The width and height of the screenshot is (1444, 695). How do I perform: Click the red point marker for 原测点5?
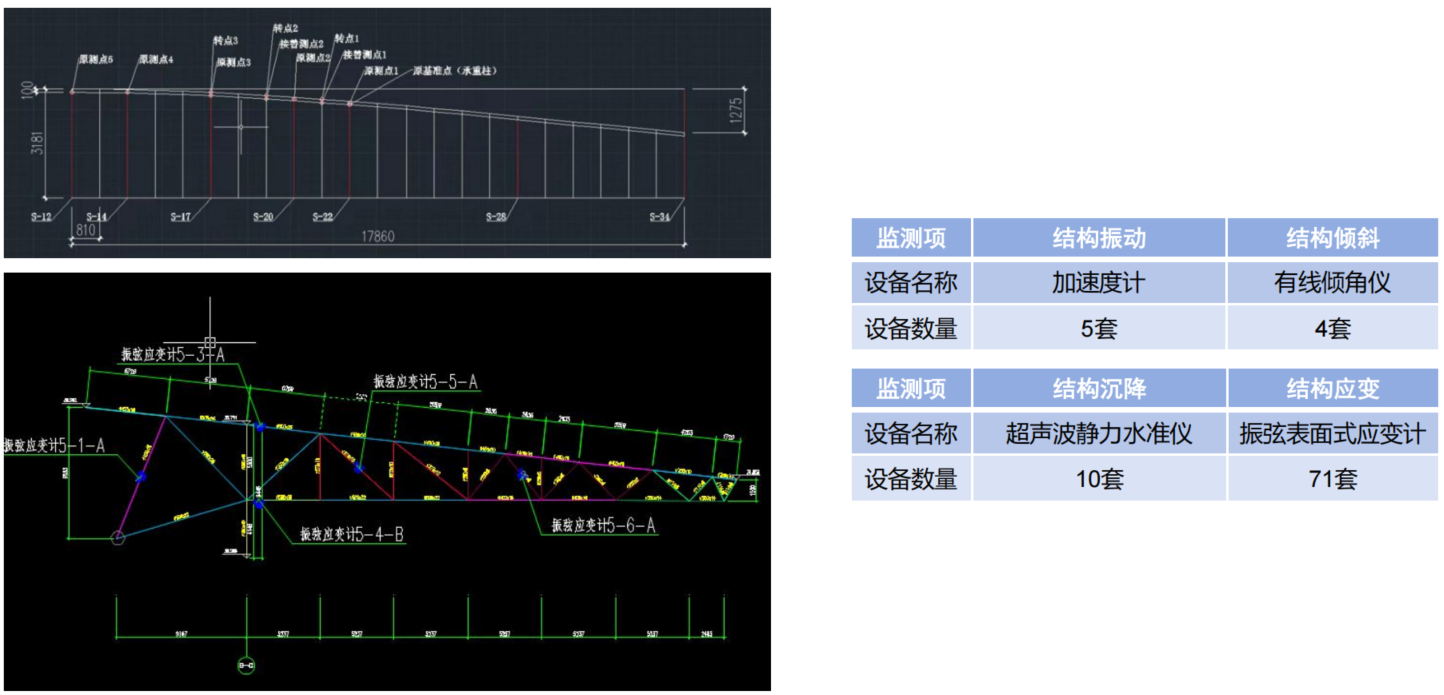72,92
